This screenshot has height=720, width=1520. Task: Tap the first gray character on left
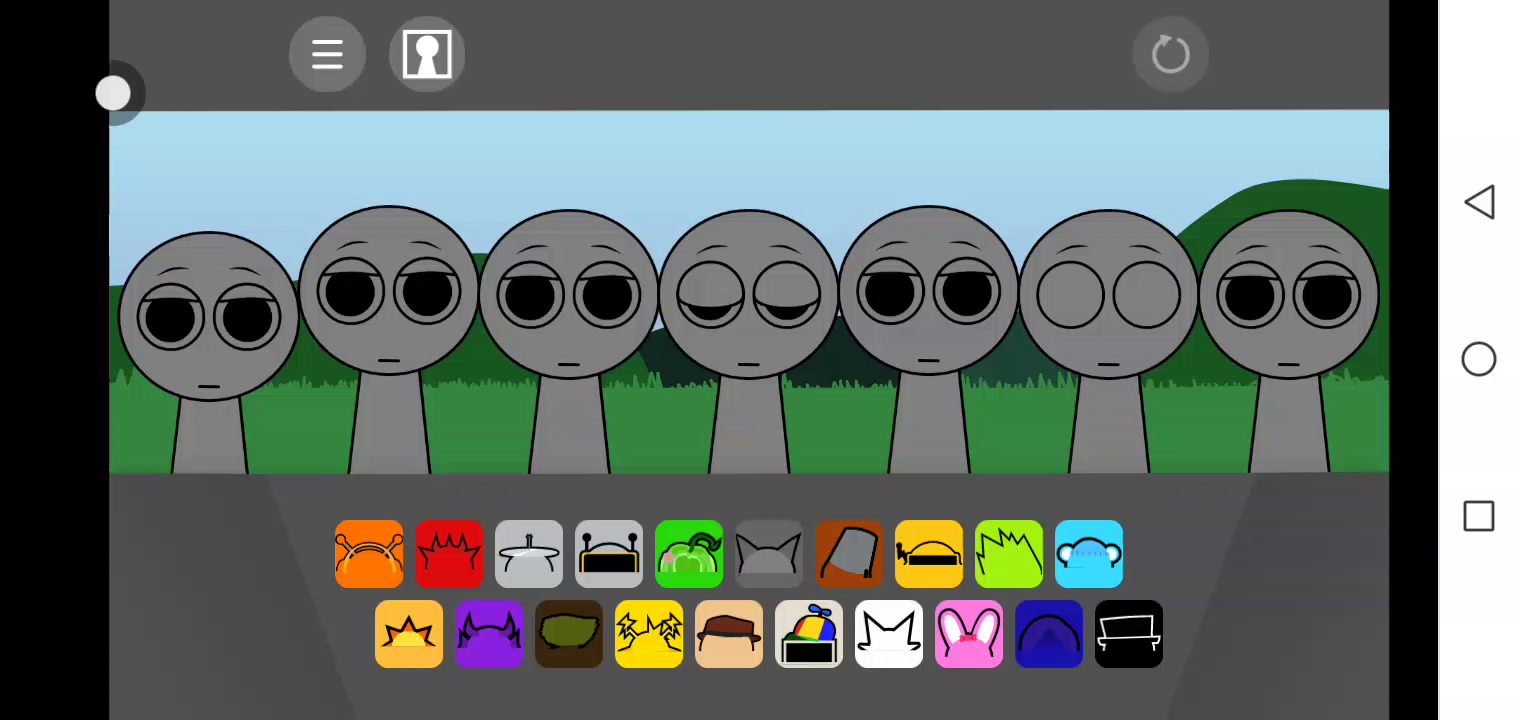pos(209,320)
